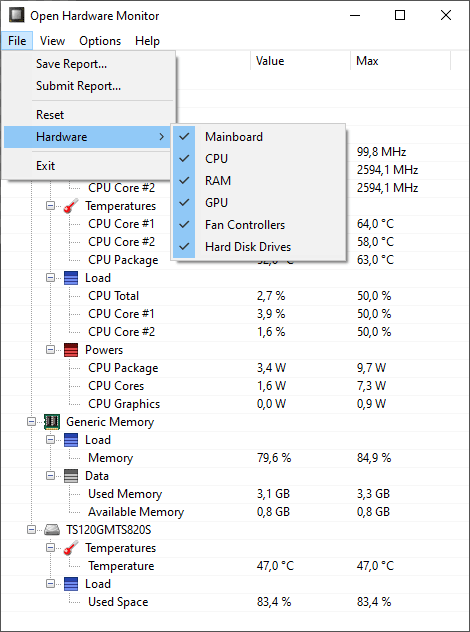Click the blue Load icon under CPU section

tap(71, 278)
